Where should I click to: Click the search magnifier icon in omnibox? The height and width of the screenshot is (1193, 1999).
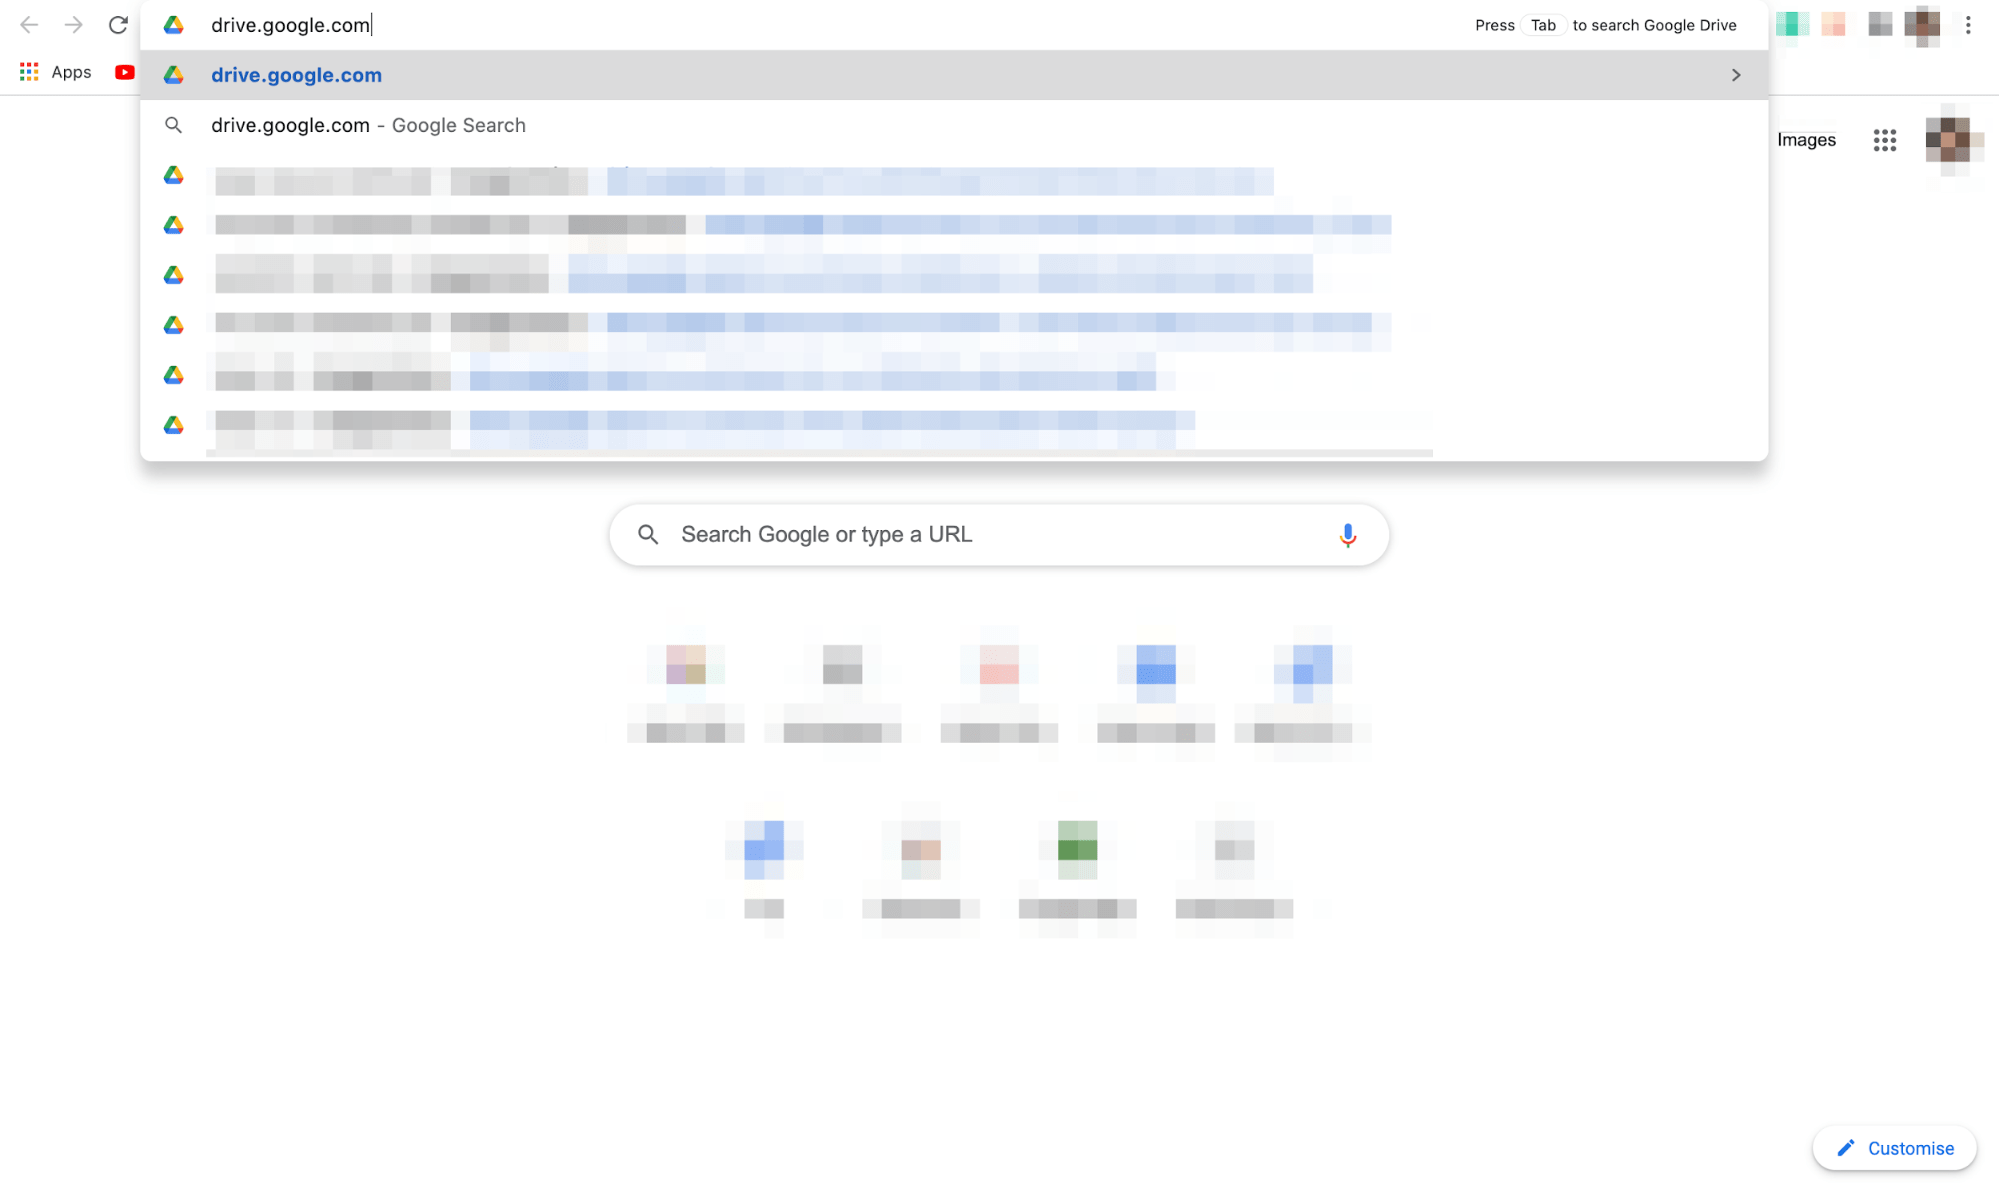click(x=172, y=125)
